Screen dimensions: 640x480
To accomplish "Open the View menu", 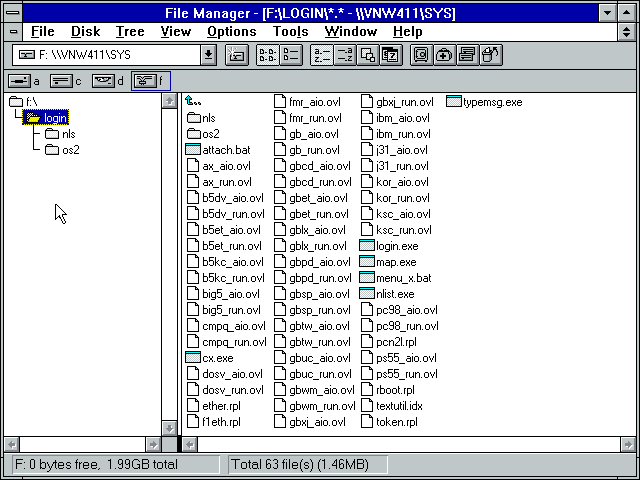I will point(176,31).
